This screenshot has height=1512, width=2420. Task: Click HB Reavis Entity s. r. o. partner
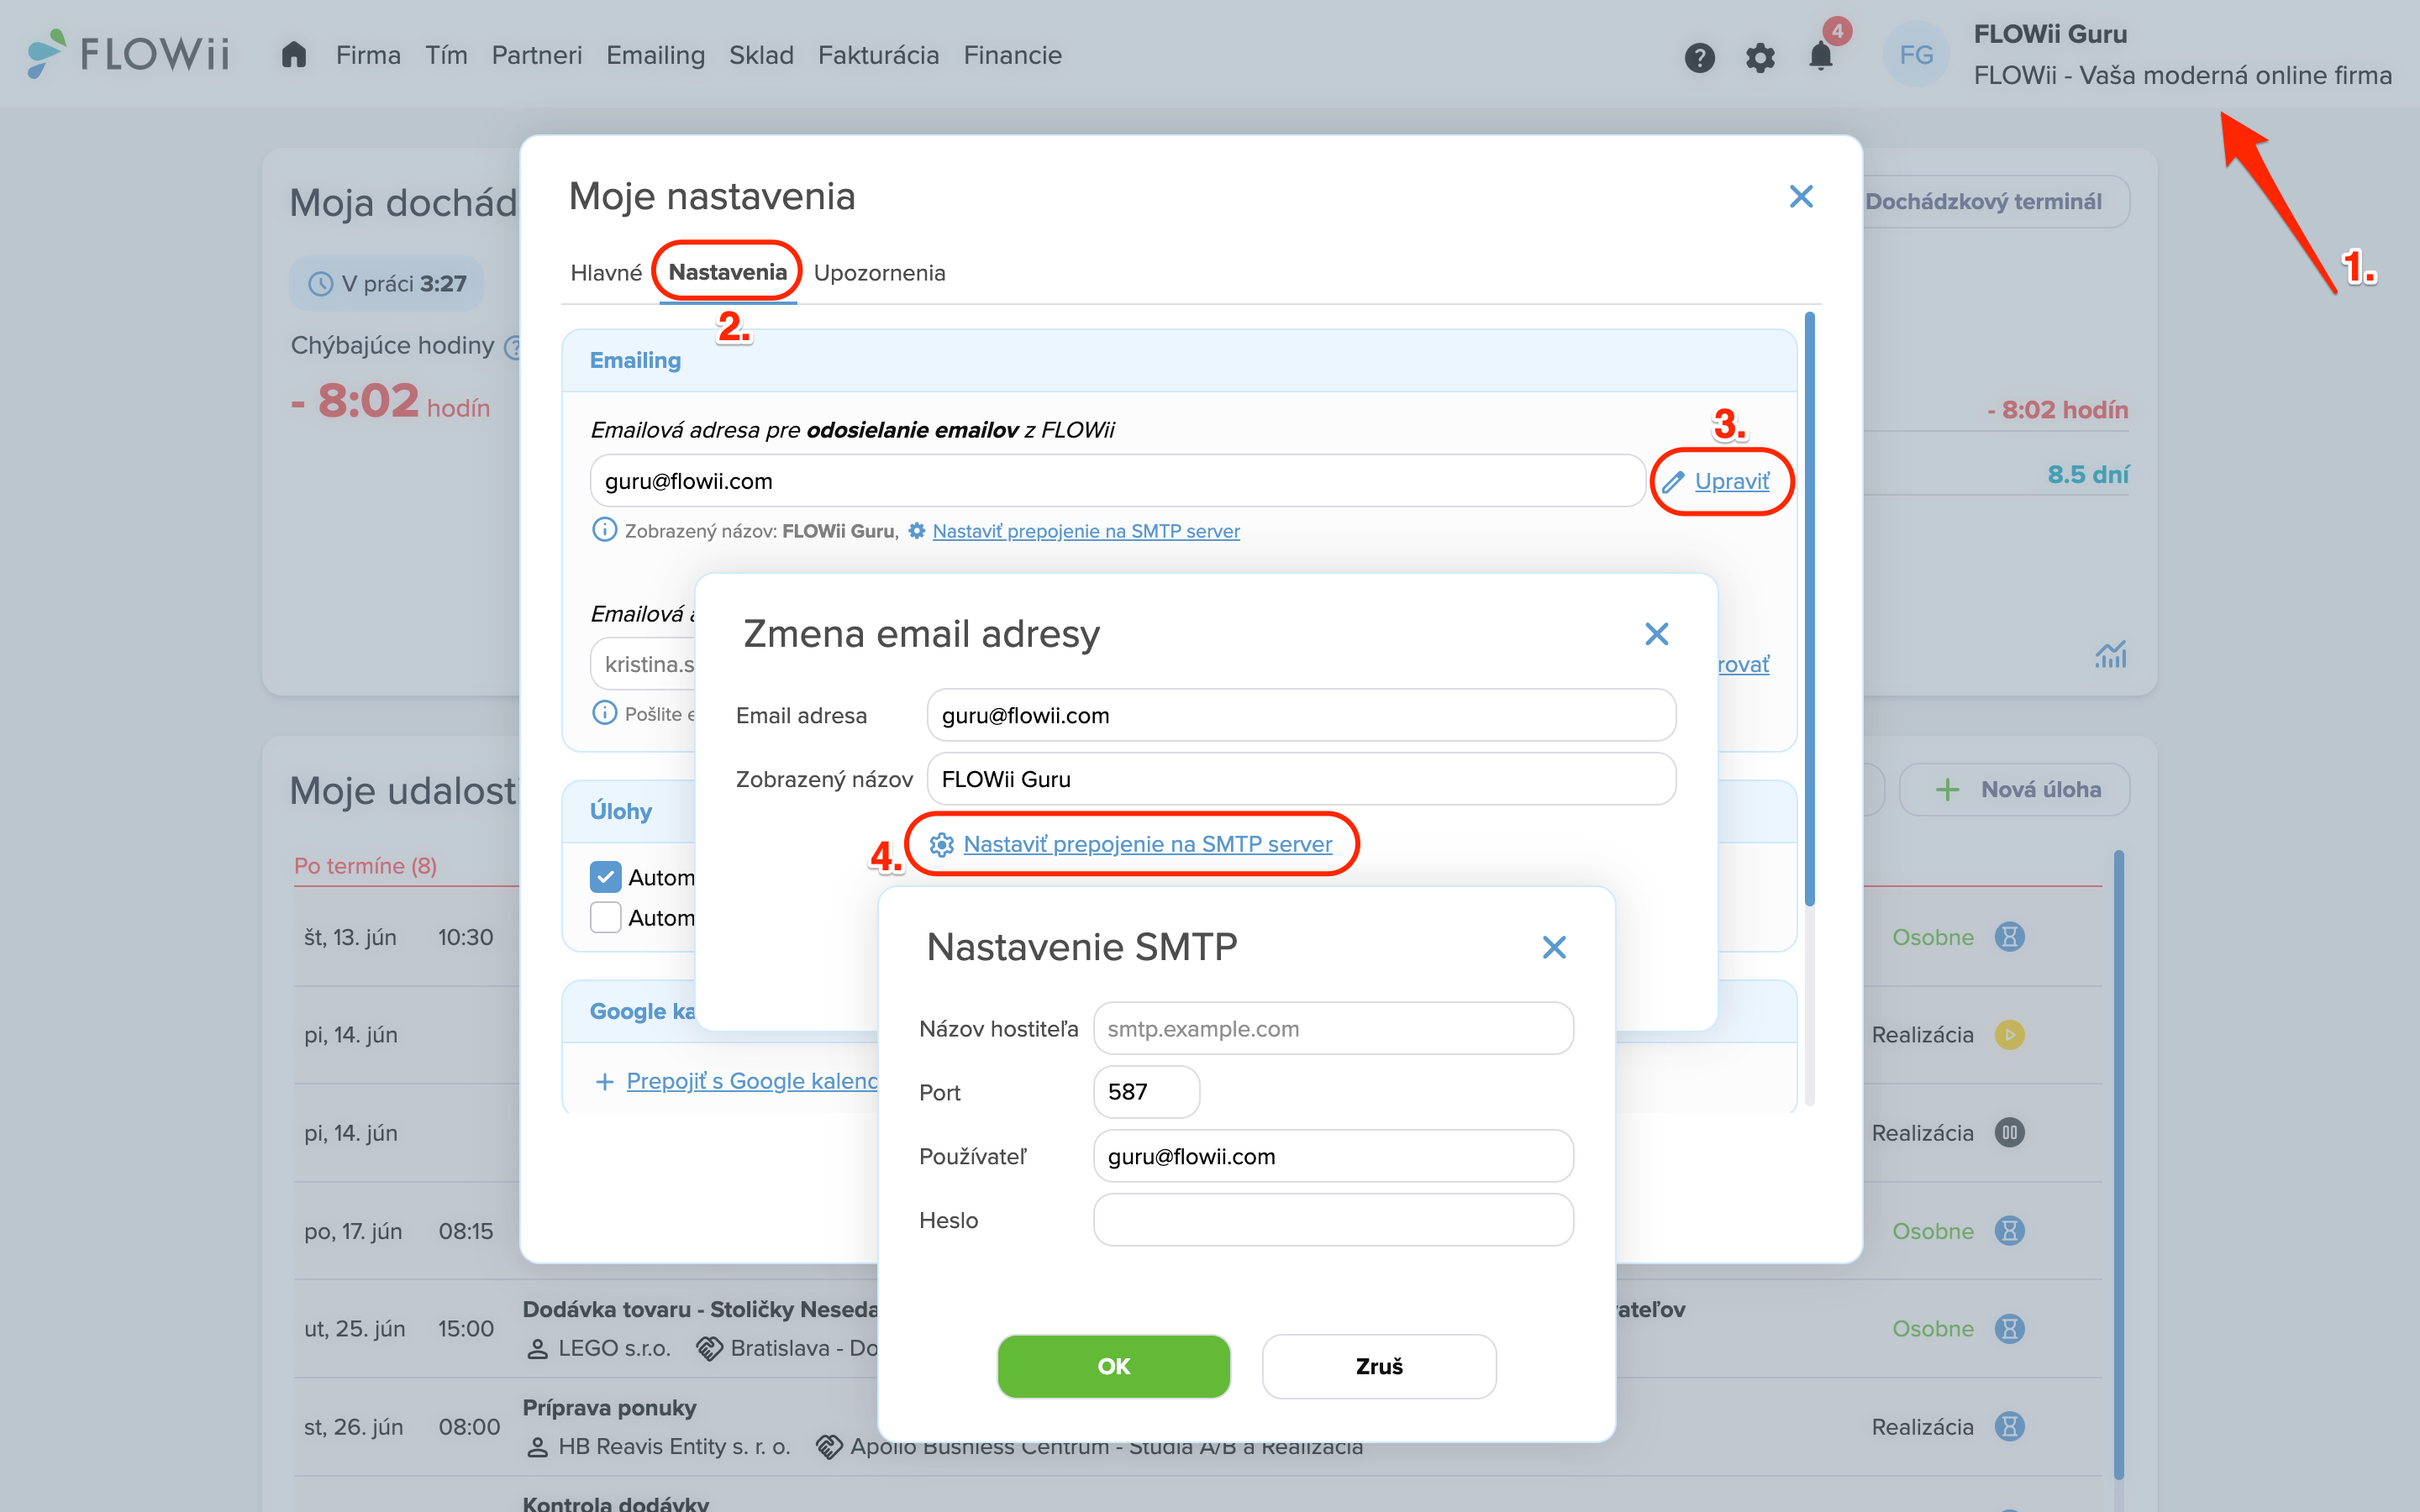coord(674,1446)
